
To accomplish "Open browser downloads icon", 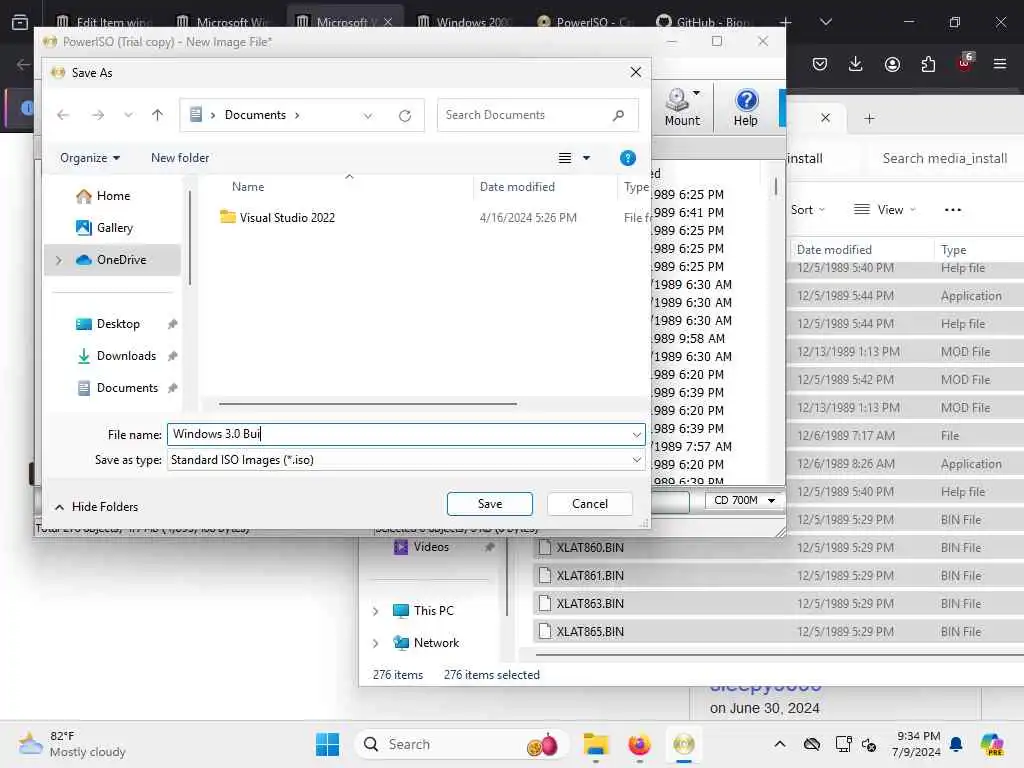I will point(856,64).
